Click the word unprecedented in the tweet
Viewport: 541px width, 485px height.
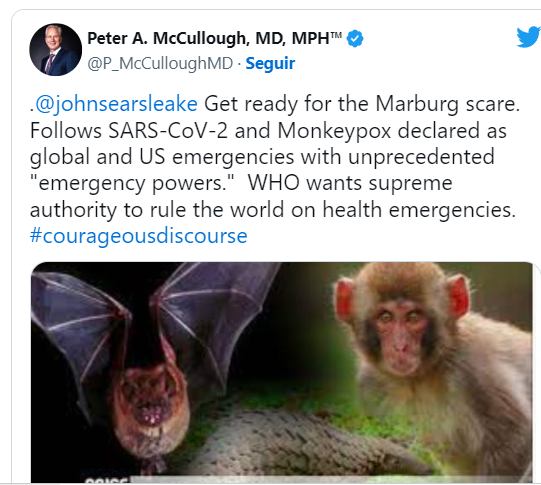pos(421,157)
